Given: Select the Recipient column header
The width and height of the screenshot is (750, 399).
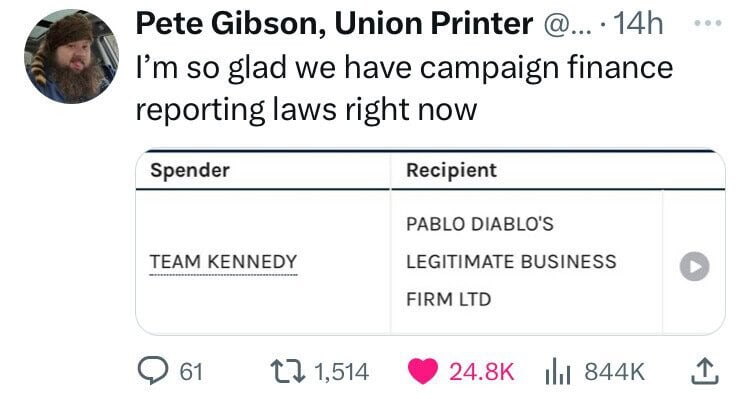Looking at the screenshot, I should tap(452, 170).
